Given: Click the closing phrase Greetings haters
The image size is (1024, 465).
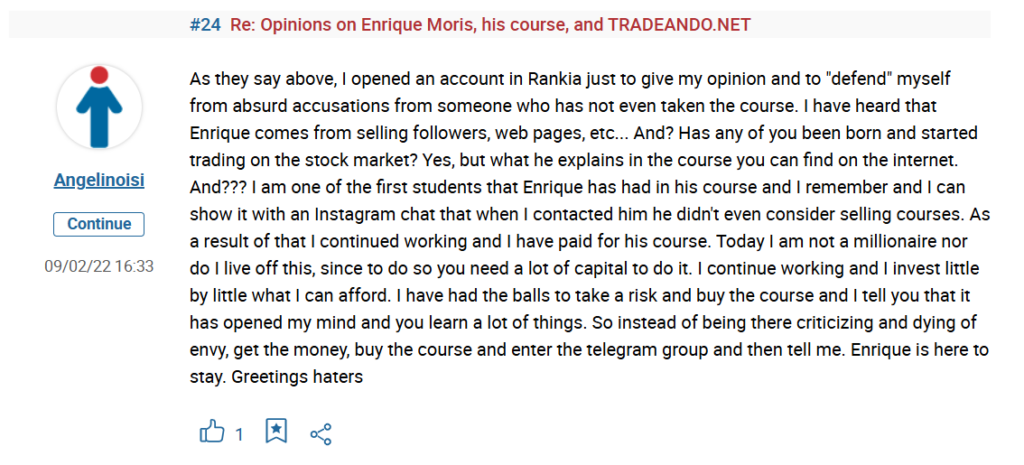Looking at the screenshot, I should click(x=297, y=377).
